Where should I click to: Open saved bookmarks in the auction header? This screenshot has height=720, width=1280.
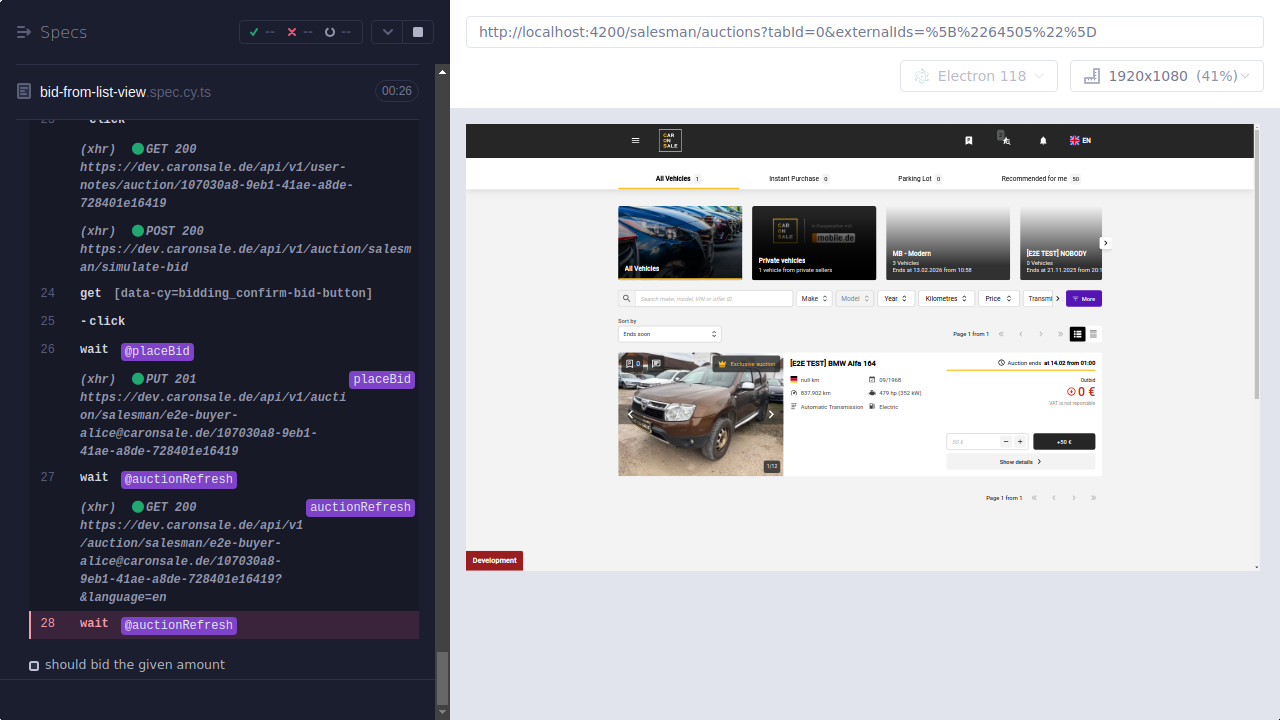(968, 140)
